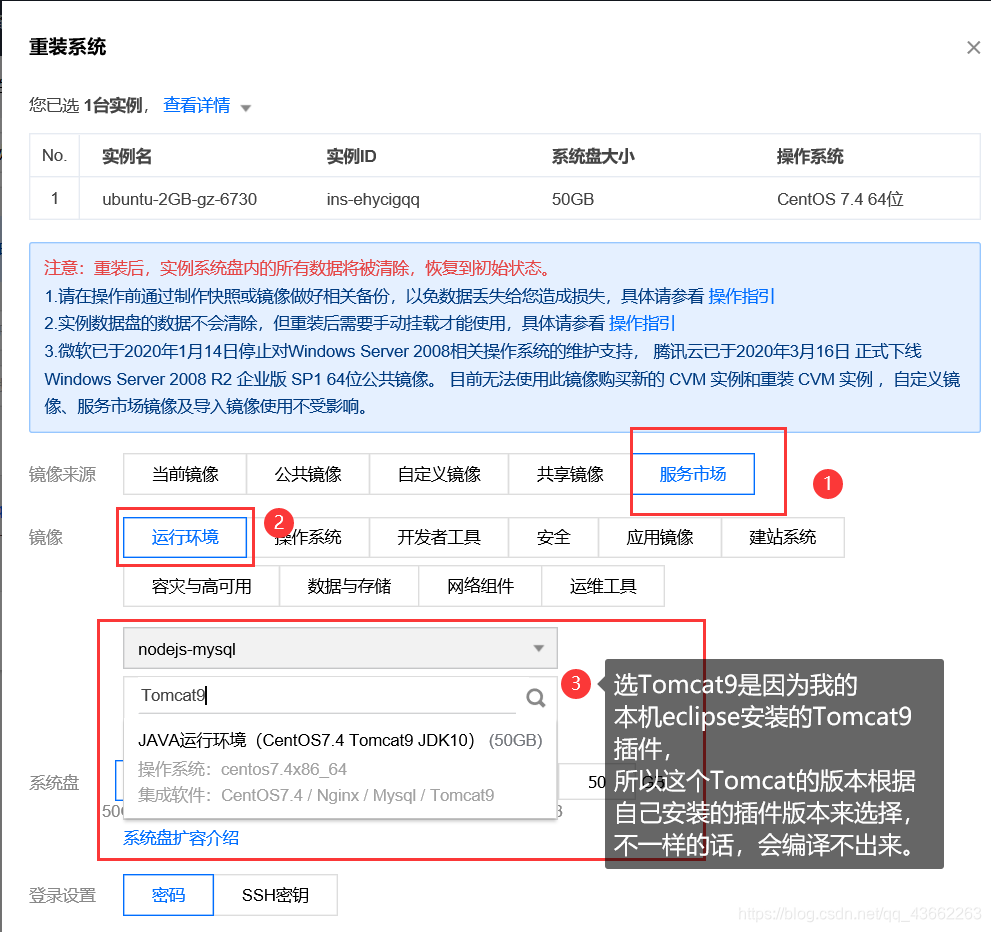Open the 查看详情 link
The width and height of the screenshot is (991, 932).
(197, 105)
